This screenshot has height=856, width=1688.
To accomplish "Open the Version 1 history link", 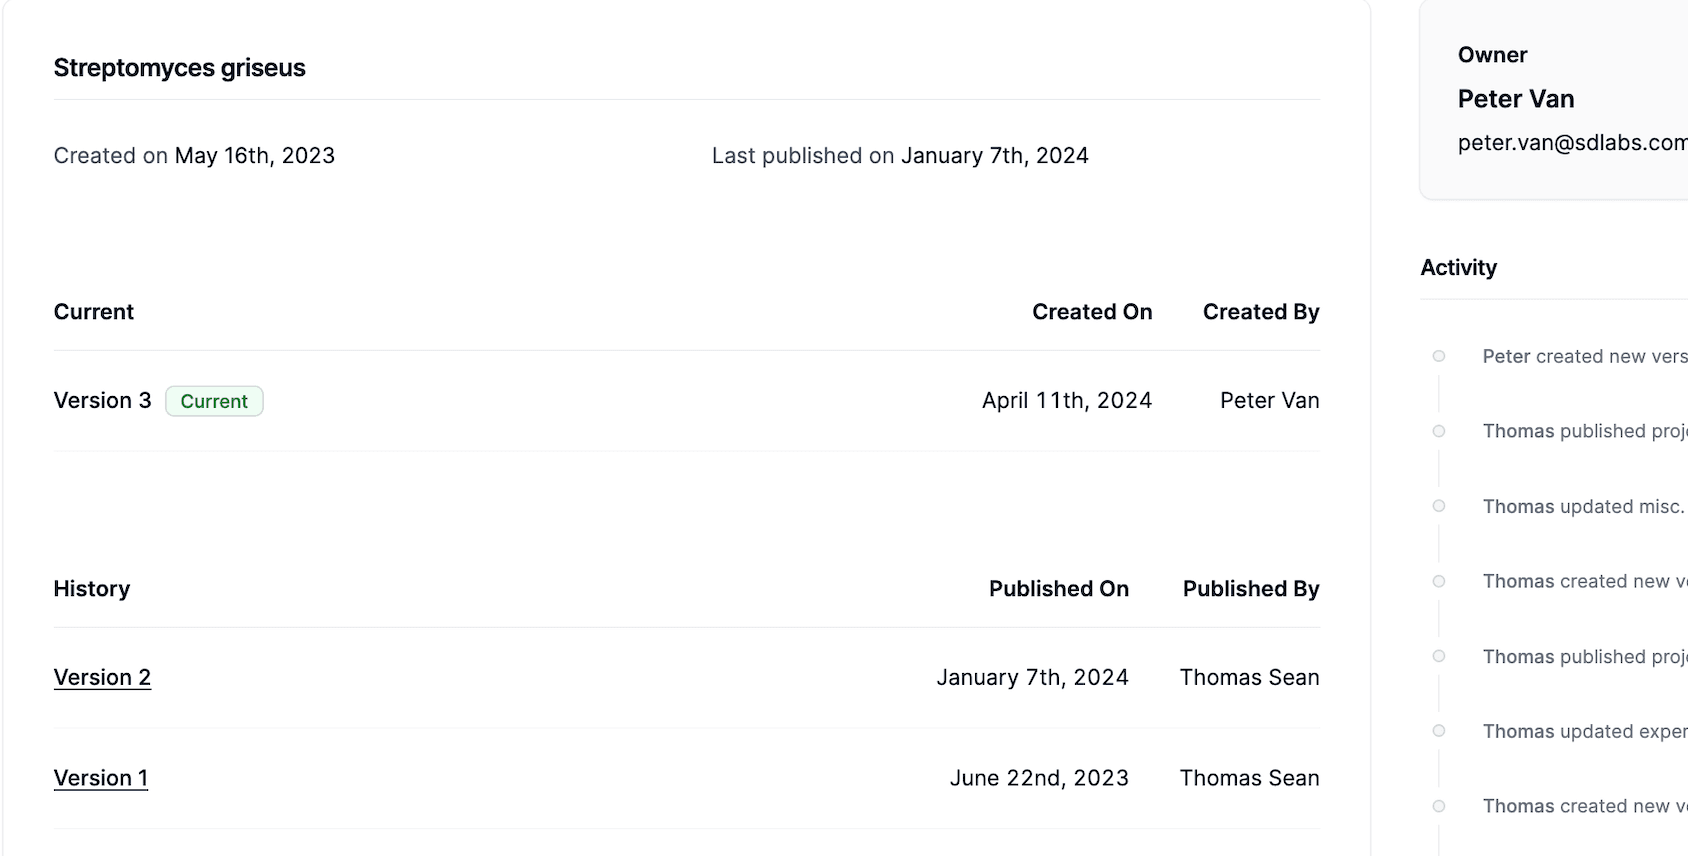I will [x=101, y=778].
